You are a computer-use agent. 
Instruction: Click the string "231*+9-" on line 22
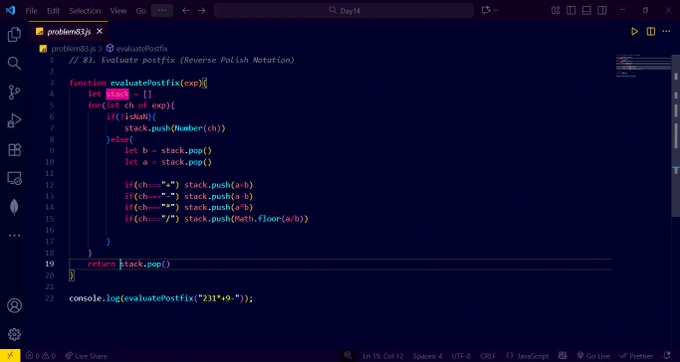point(220,298)
